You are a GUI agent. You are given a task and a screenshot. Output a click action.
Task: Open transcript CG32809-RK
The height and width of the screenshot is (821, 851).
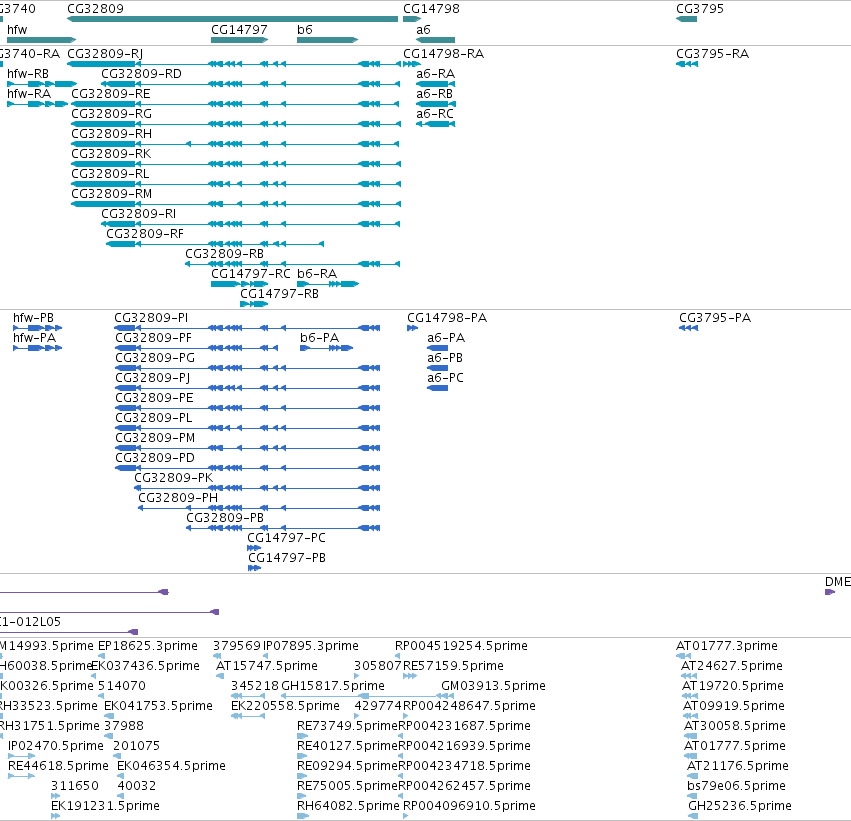tap(236, 164)
